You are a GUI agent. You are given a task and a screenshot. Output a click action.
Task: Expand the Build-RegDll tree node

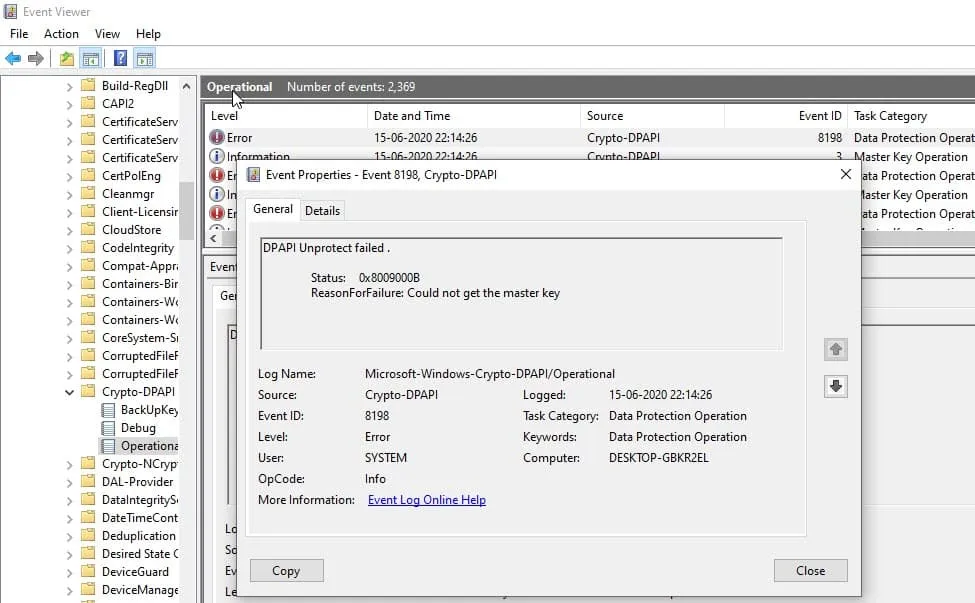click(x=70, y=87)
